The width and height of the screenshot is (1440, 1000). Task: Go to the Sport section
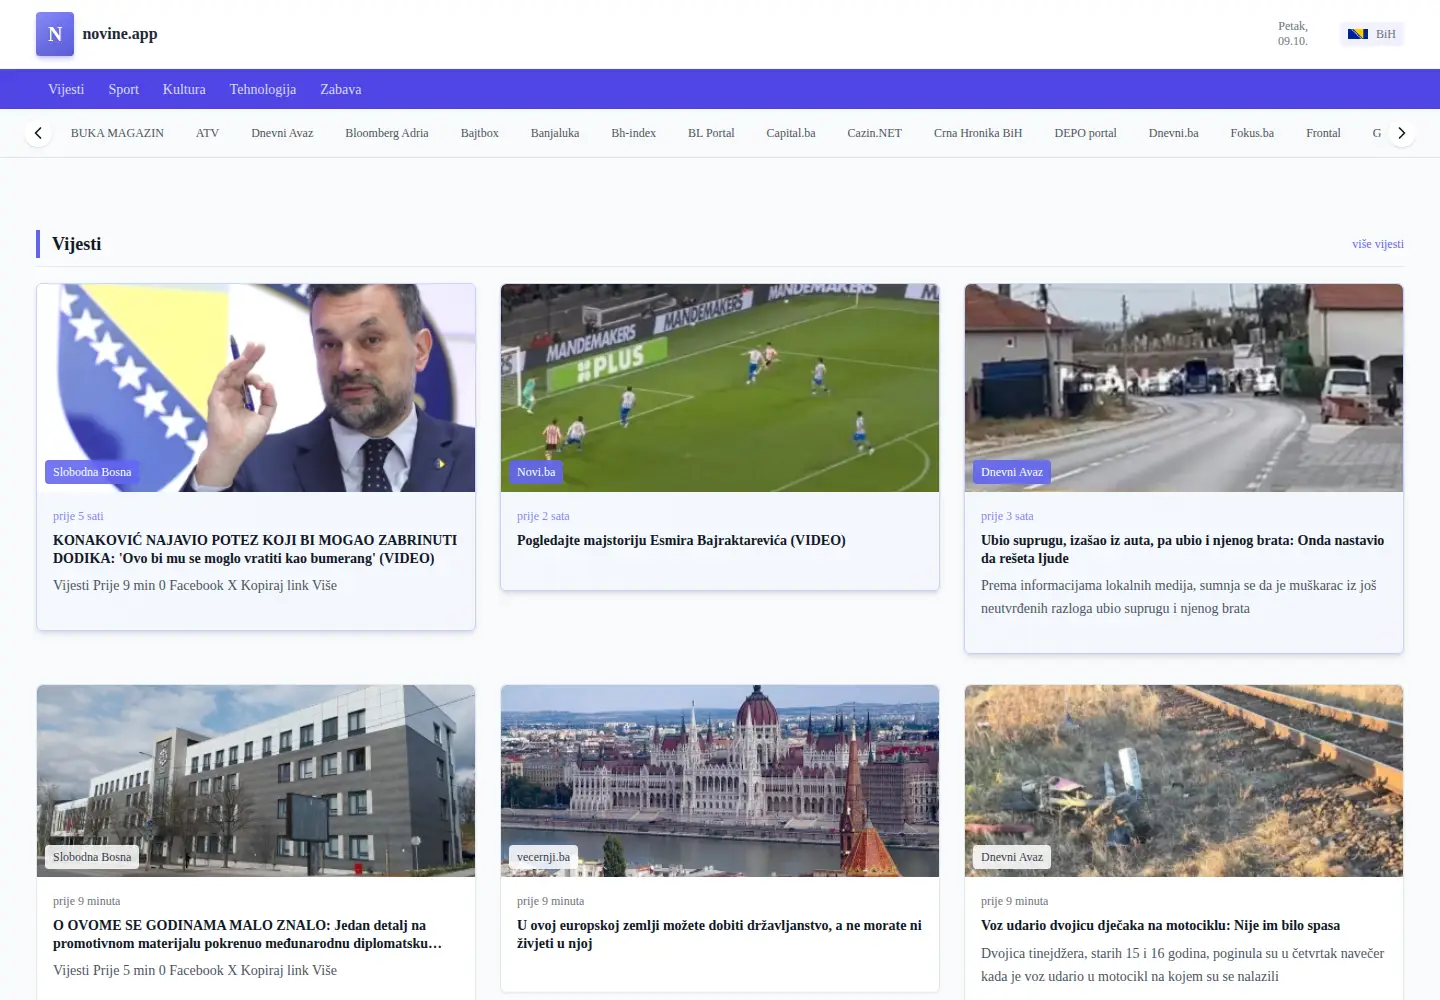[x=124, y=89]
